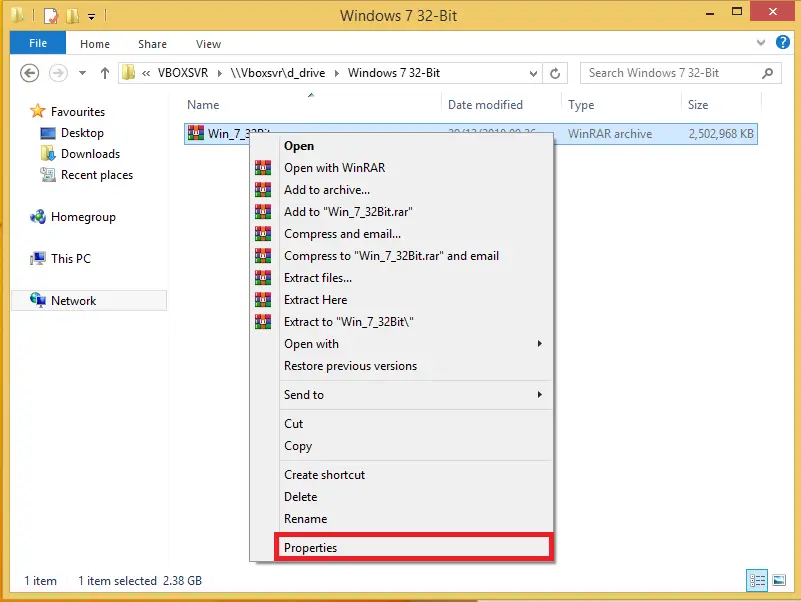
Task: Refresh the current folder view
Action: (555, 73)
